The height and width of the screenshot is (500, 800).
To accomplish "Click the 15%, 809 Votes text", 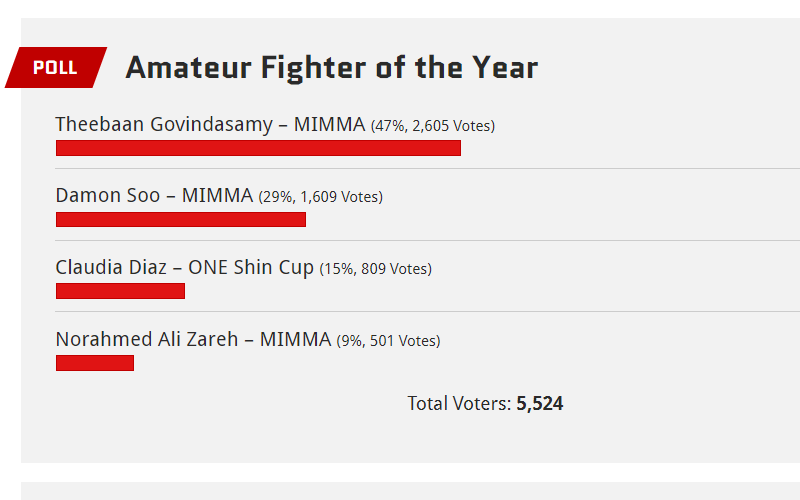I will pyautogui.click(x=376, y=269).
